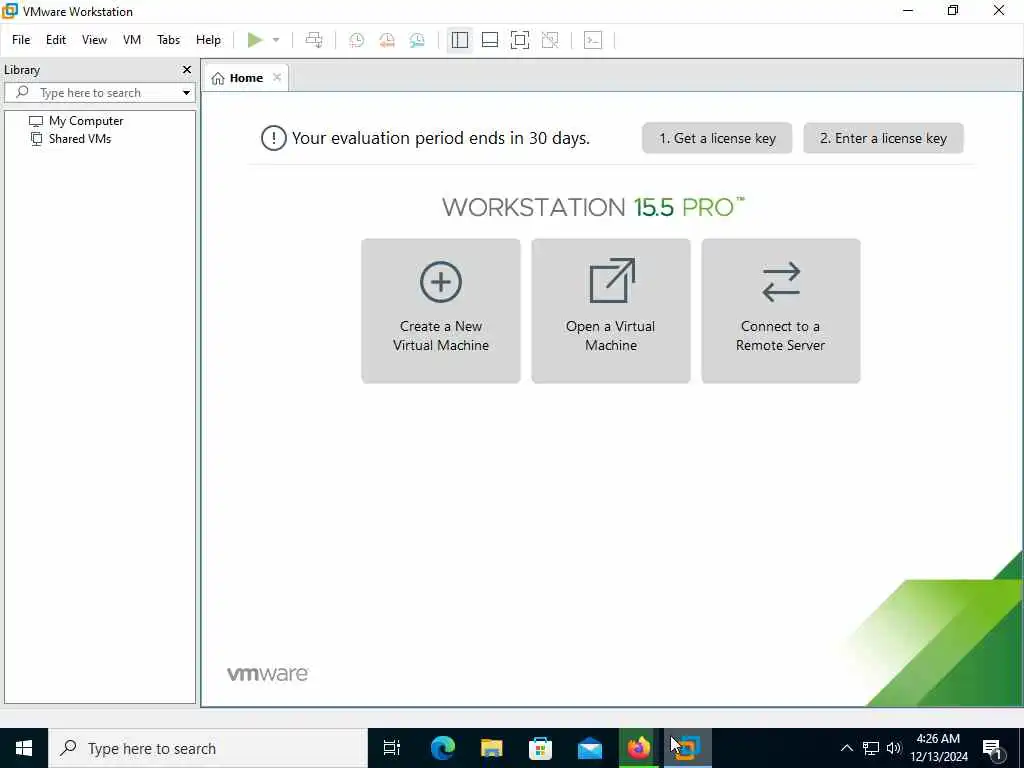Open the Snapshot Manager icon
The height and width of the screenshot is (768, 1024).
(417, 40)
